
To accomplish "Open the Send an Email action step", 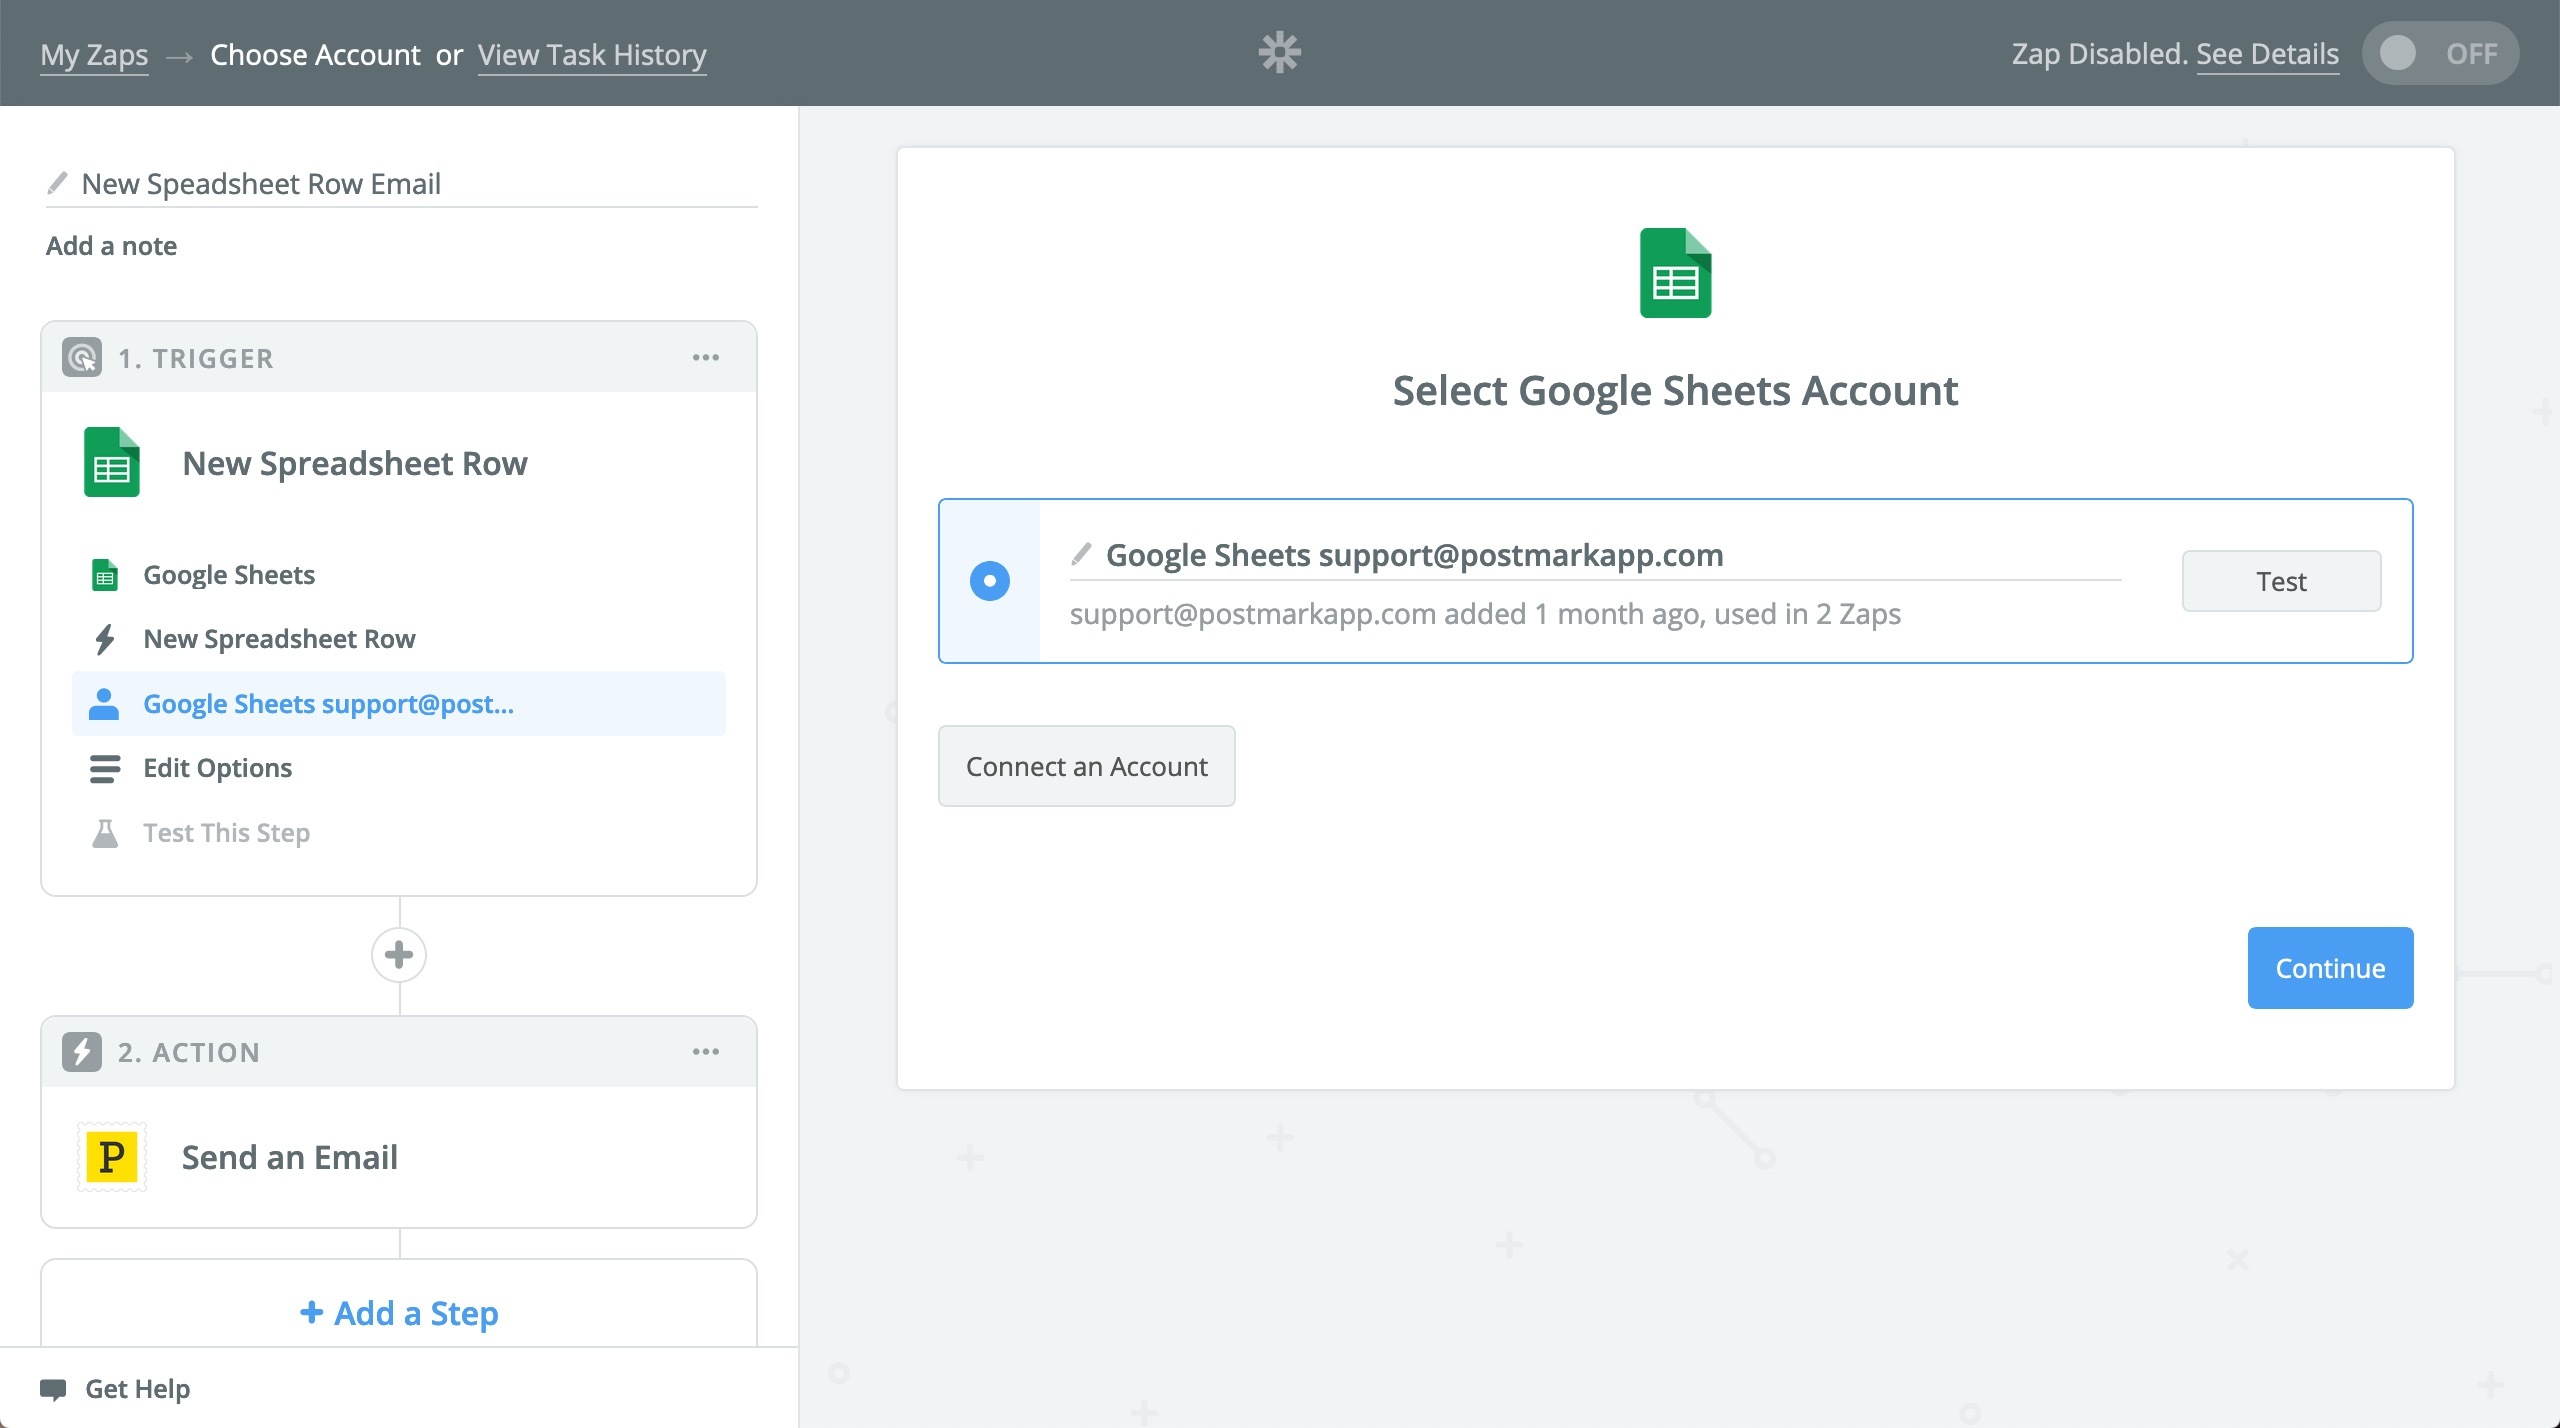I will coord(399,1157).
